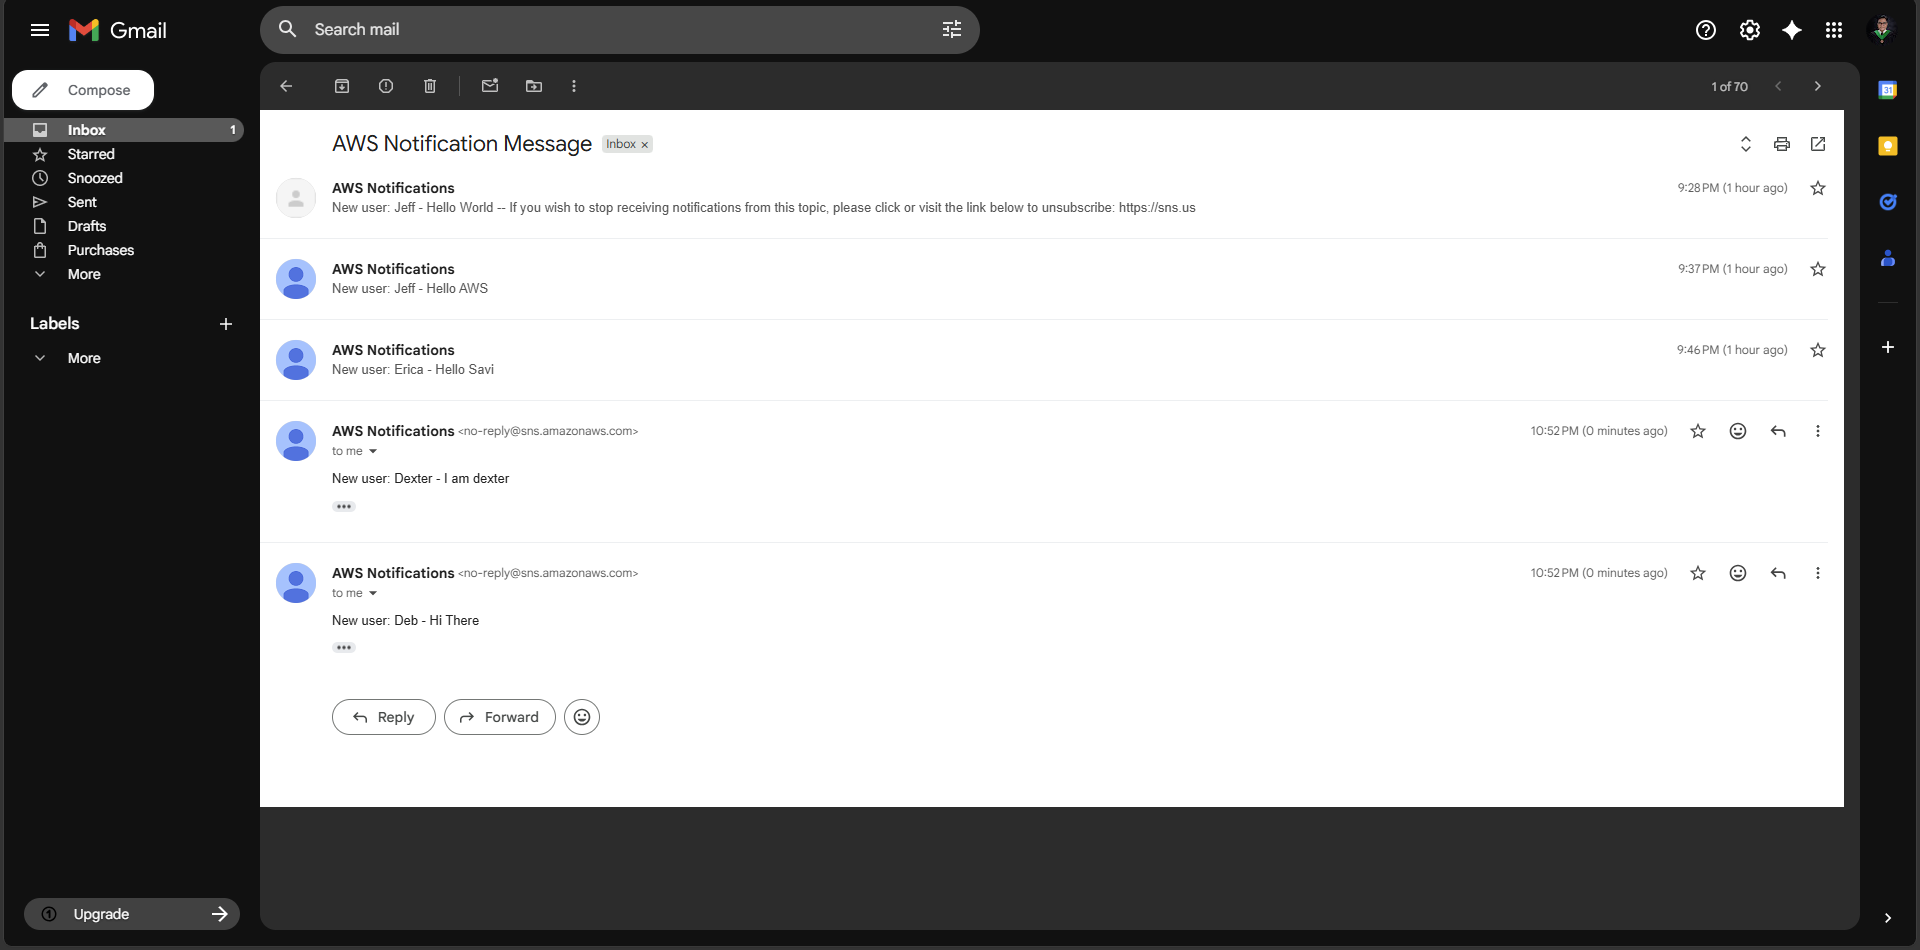The height and width of the screenshot is (950, 1920).
Task: Star the 9:37 PM Hello AWS message
Action: 1818,269
